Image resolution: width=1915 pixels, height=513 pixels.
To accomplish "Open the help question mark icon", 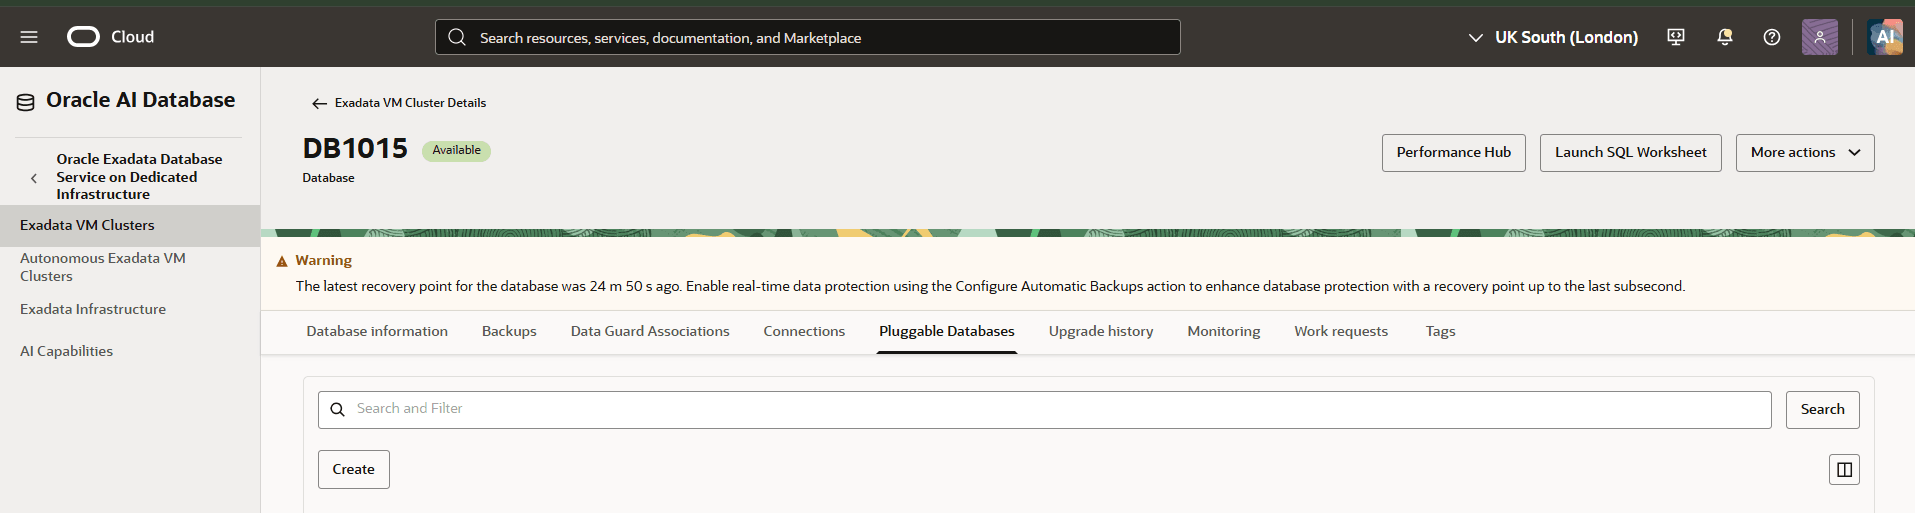I will coord(1772,37).
